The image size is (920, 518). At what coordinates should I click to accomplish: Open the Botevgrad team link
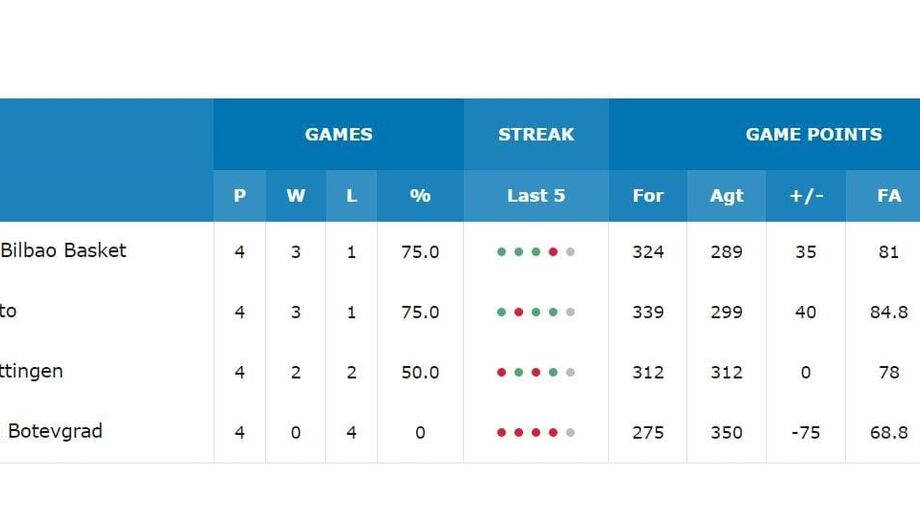(x=55, y=431)
